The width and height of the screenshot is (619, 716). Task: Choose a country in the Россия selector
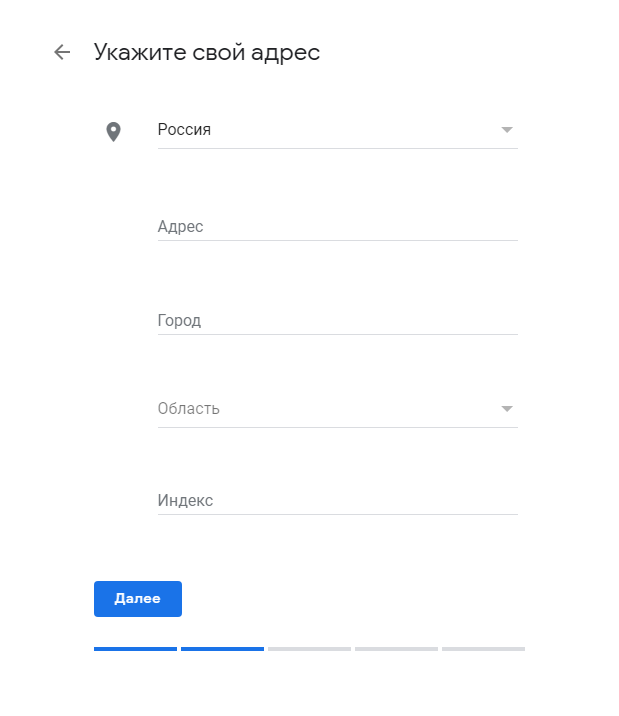320,130
